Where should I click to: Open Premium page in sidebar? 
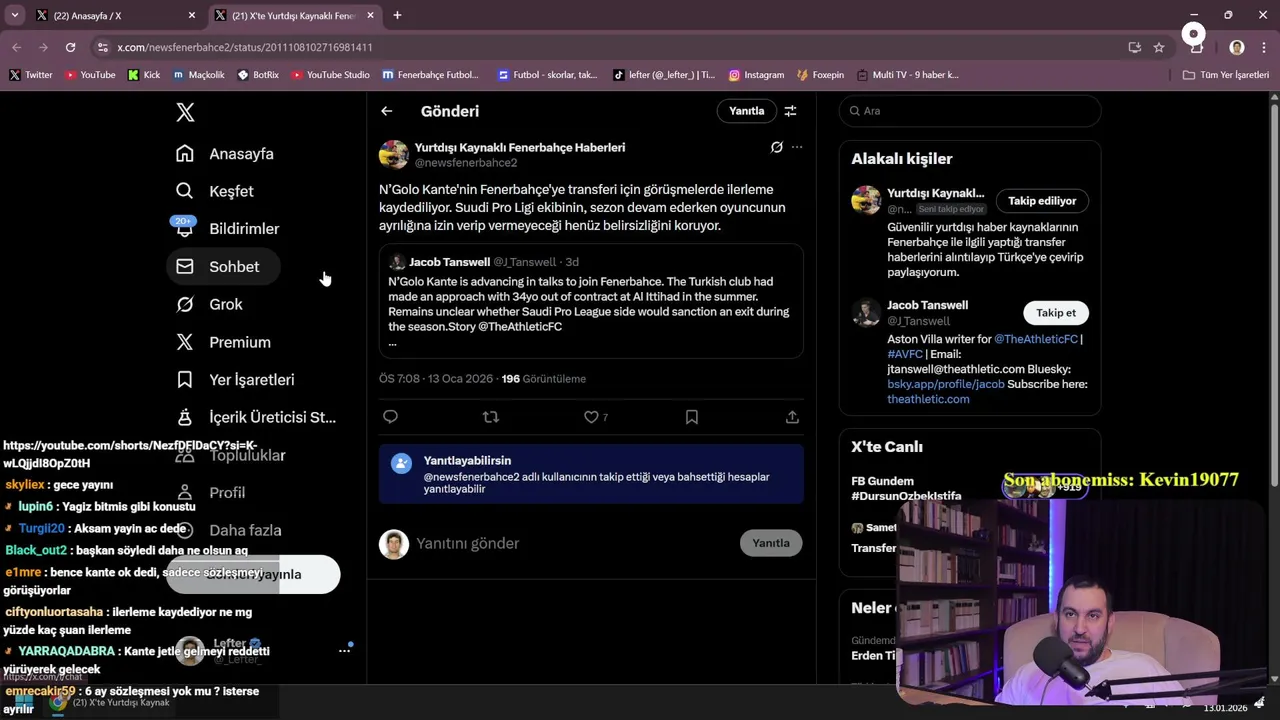[x=223, y=342]
